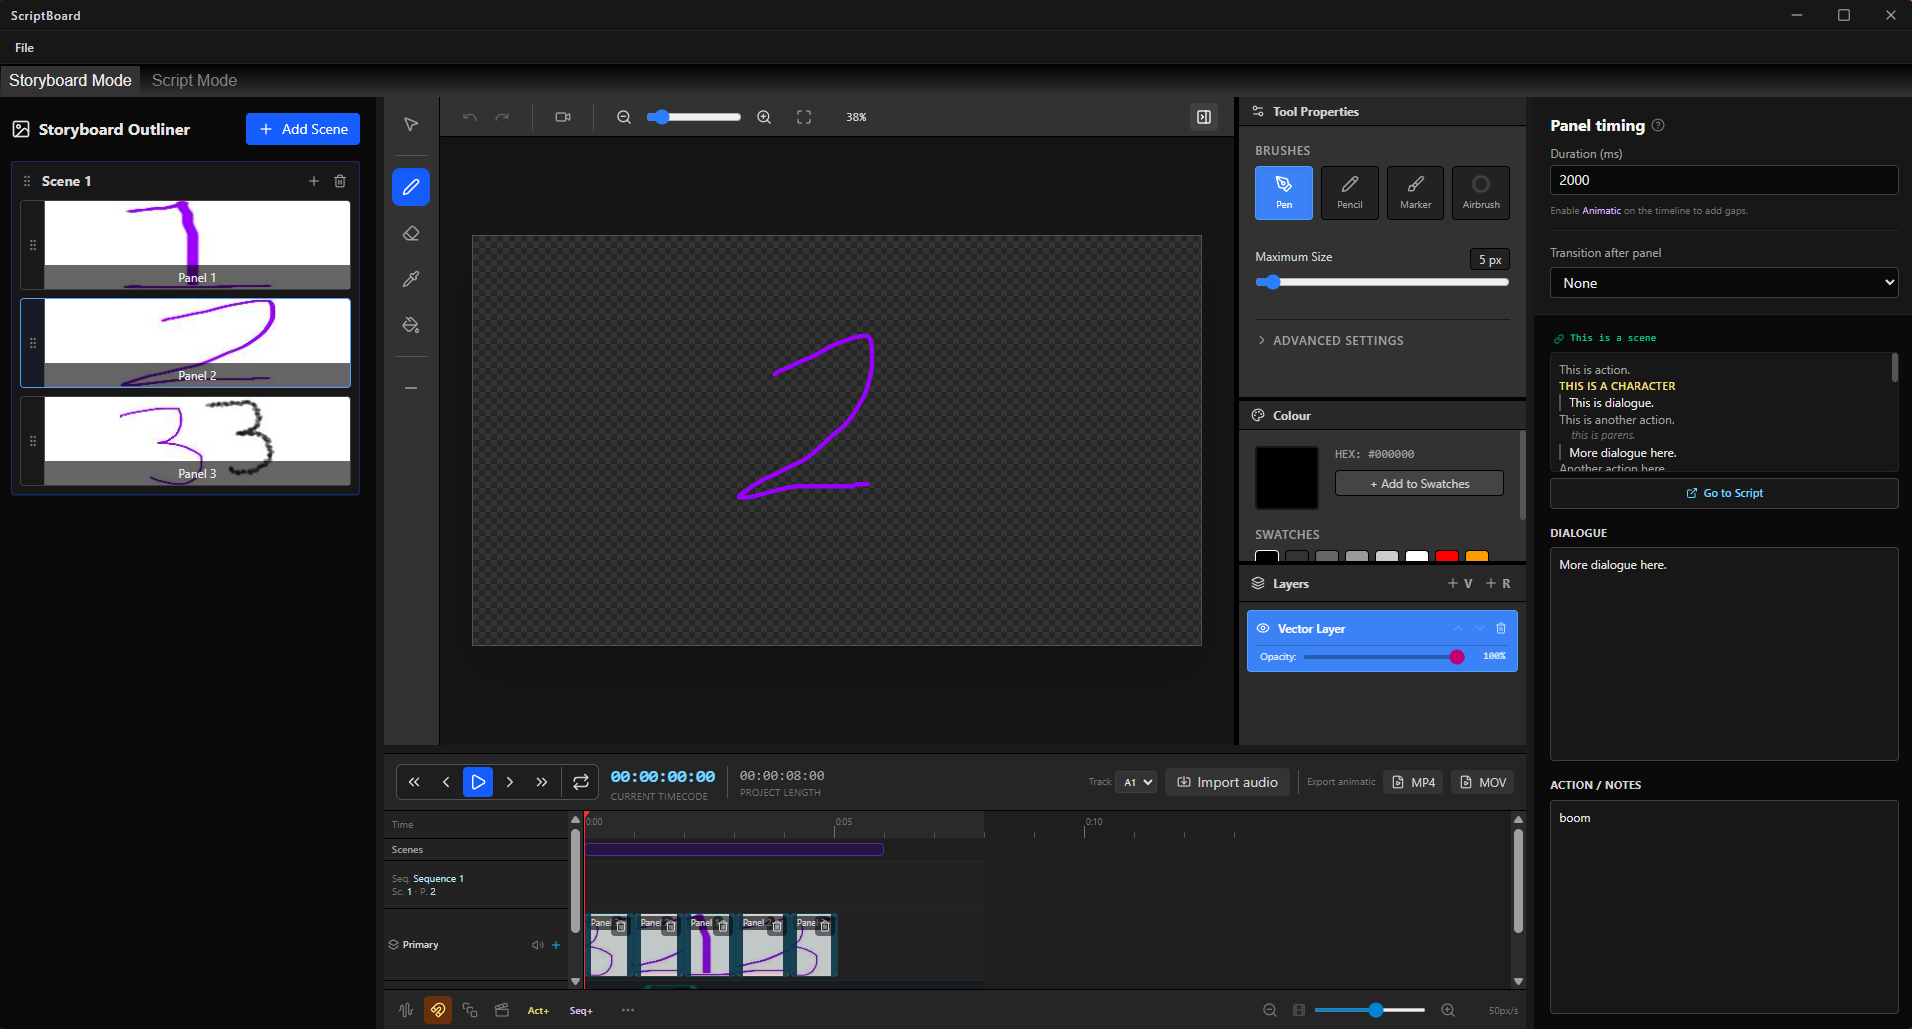Open the timeline more options menu

(x=628, y=1010)
